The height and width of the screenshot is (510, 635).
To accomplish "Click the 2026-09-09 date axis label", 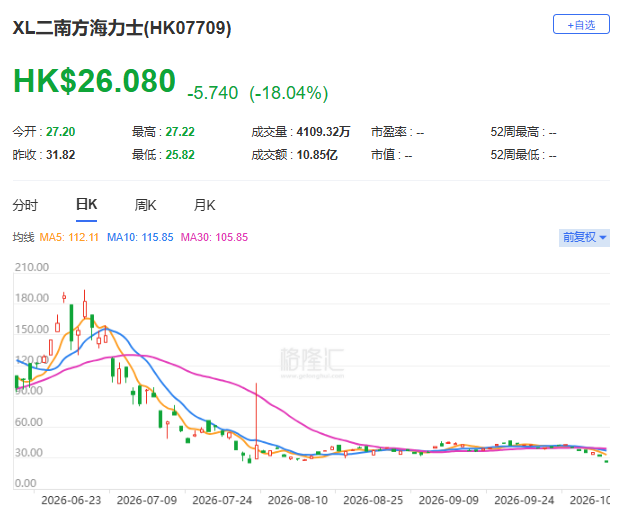I will 449,500.
